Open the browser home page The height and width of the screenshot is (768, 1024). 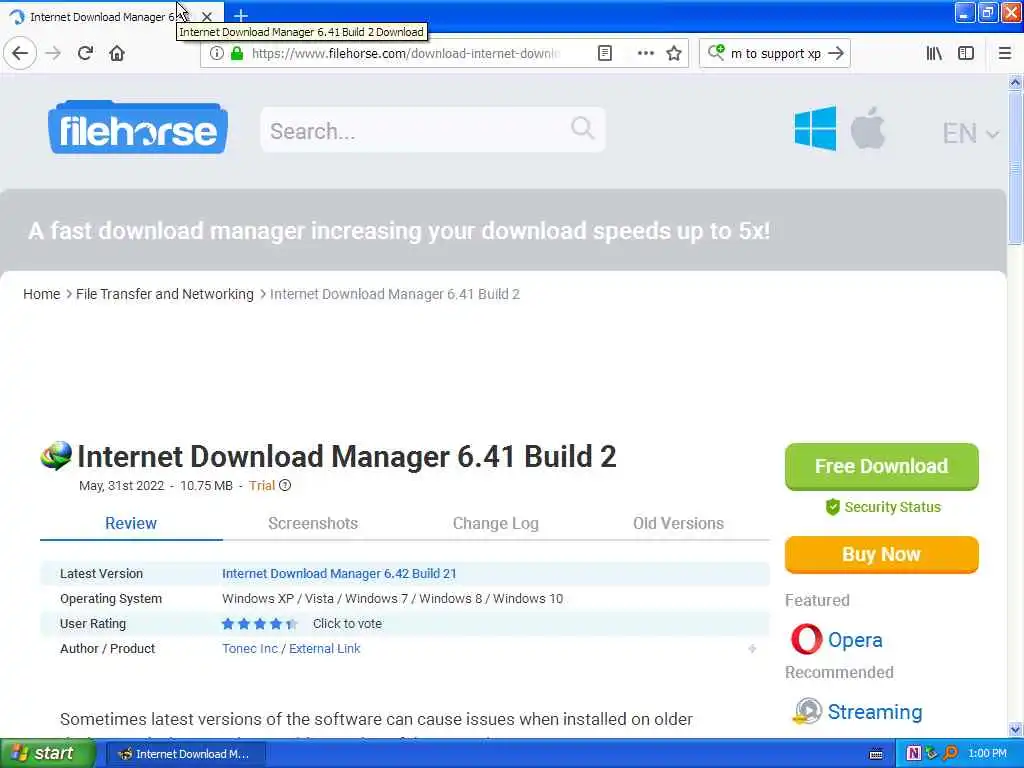coord(117,54)
